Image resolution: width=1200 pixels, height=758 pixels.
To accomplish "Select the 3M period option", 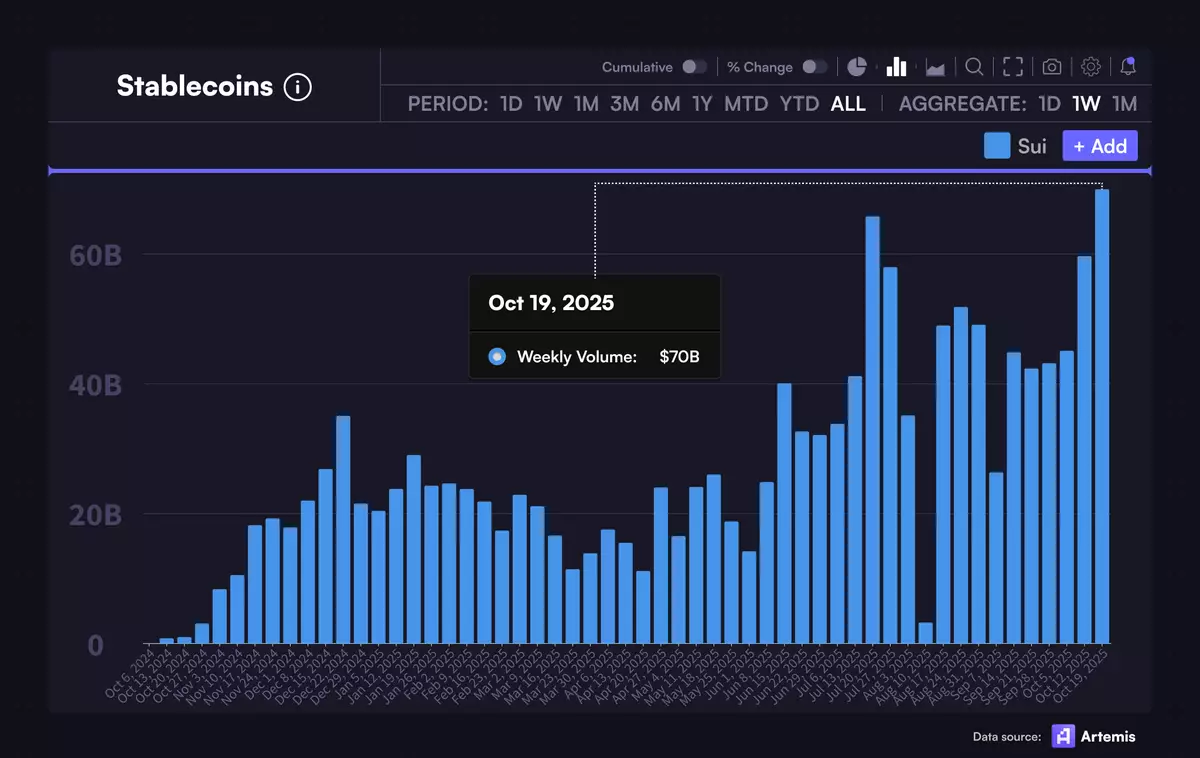I will coord(624,104).
